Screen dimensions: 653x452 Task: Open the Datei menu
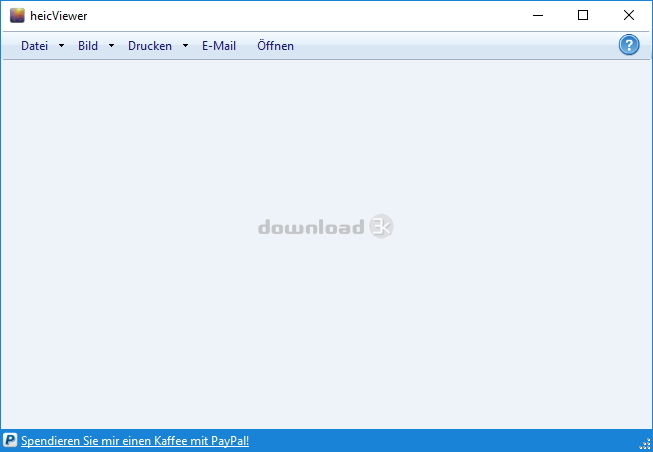coord(34,46)
